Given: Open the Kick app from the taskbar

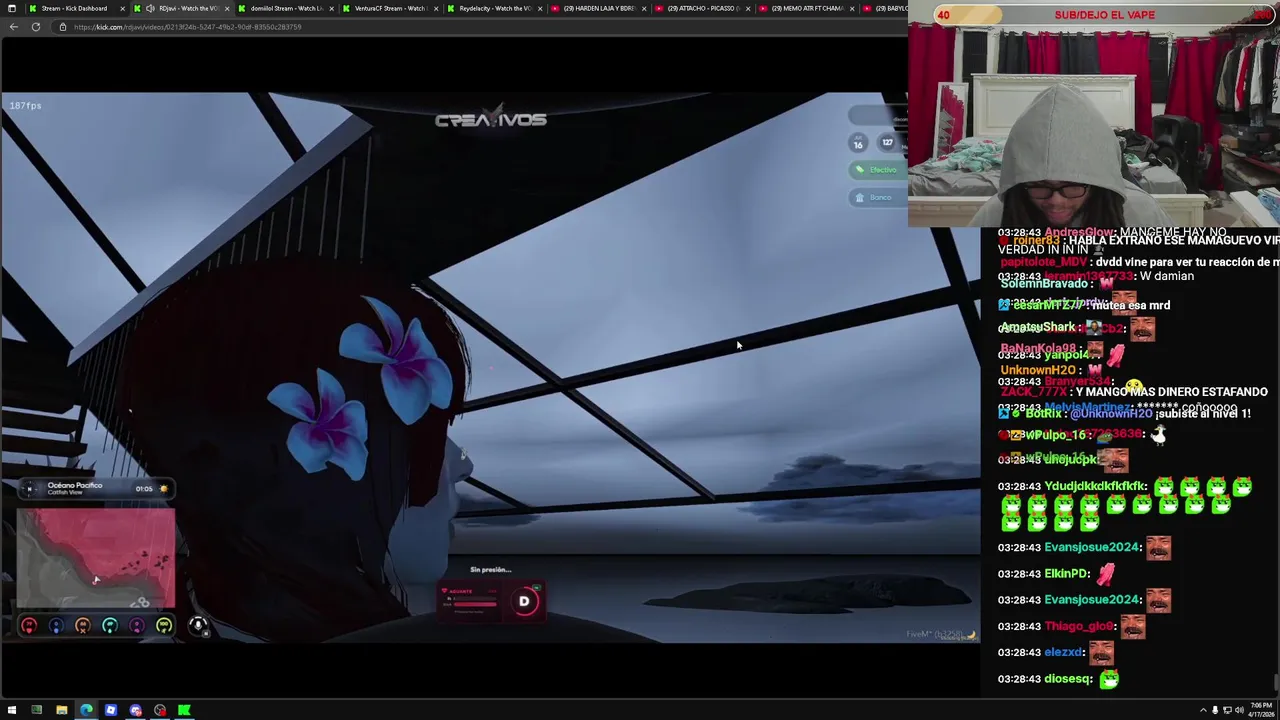Looking at the screenshot, I should click(x=184, y=710).
